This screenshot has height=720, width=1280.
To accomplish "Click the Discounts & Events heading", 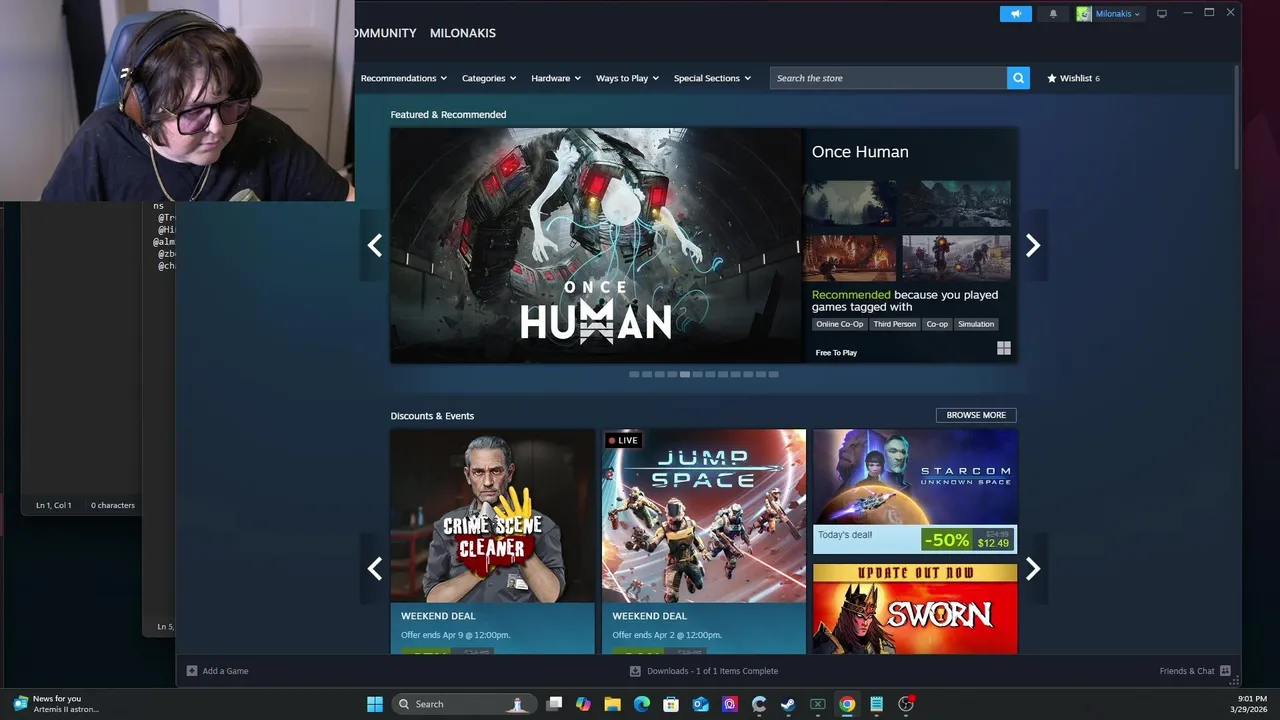I will coord(432,416).
